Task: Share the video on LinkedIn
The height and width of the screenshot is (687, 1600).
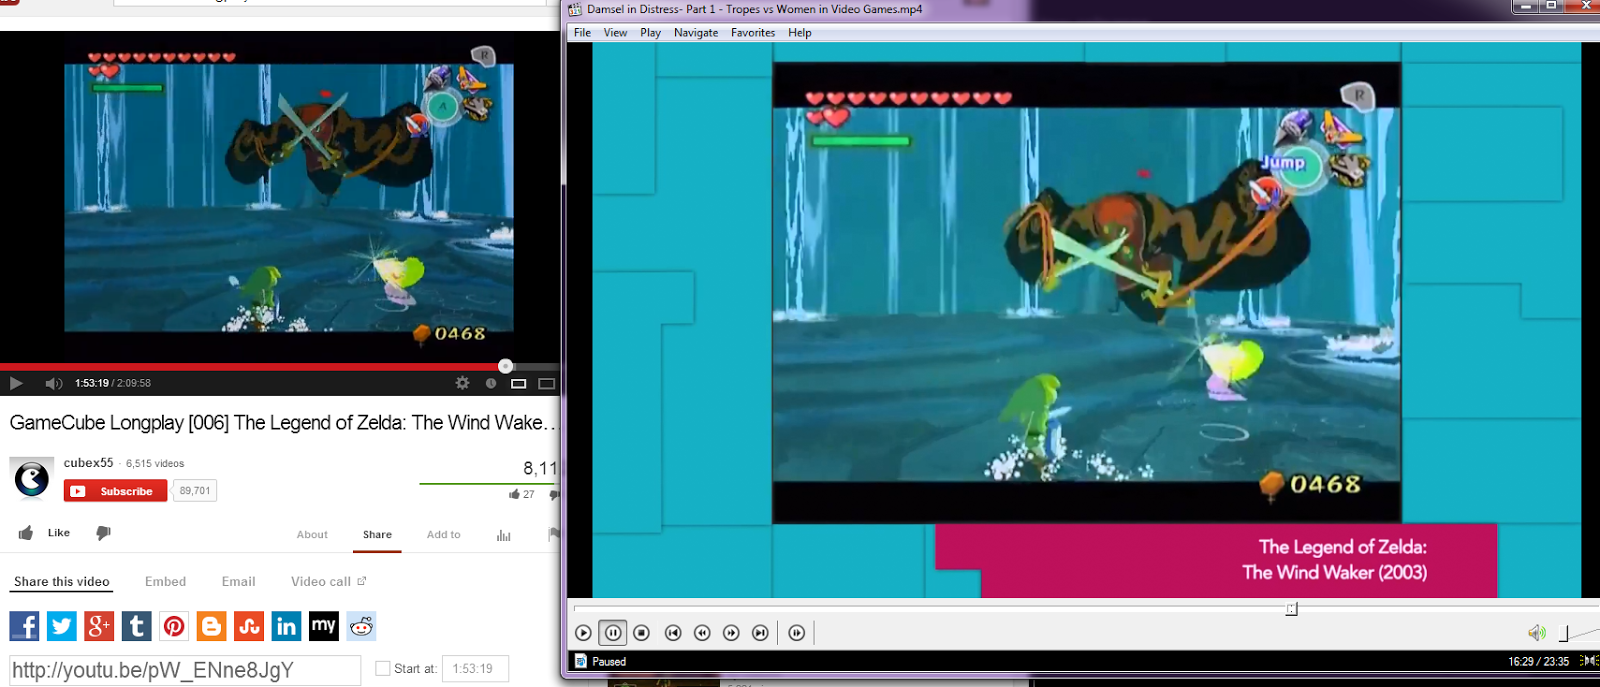Action: point(286,626)
